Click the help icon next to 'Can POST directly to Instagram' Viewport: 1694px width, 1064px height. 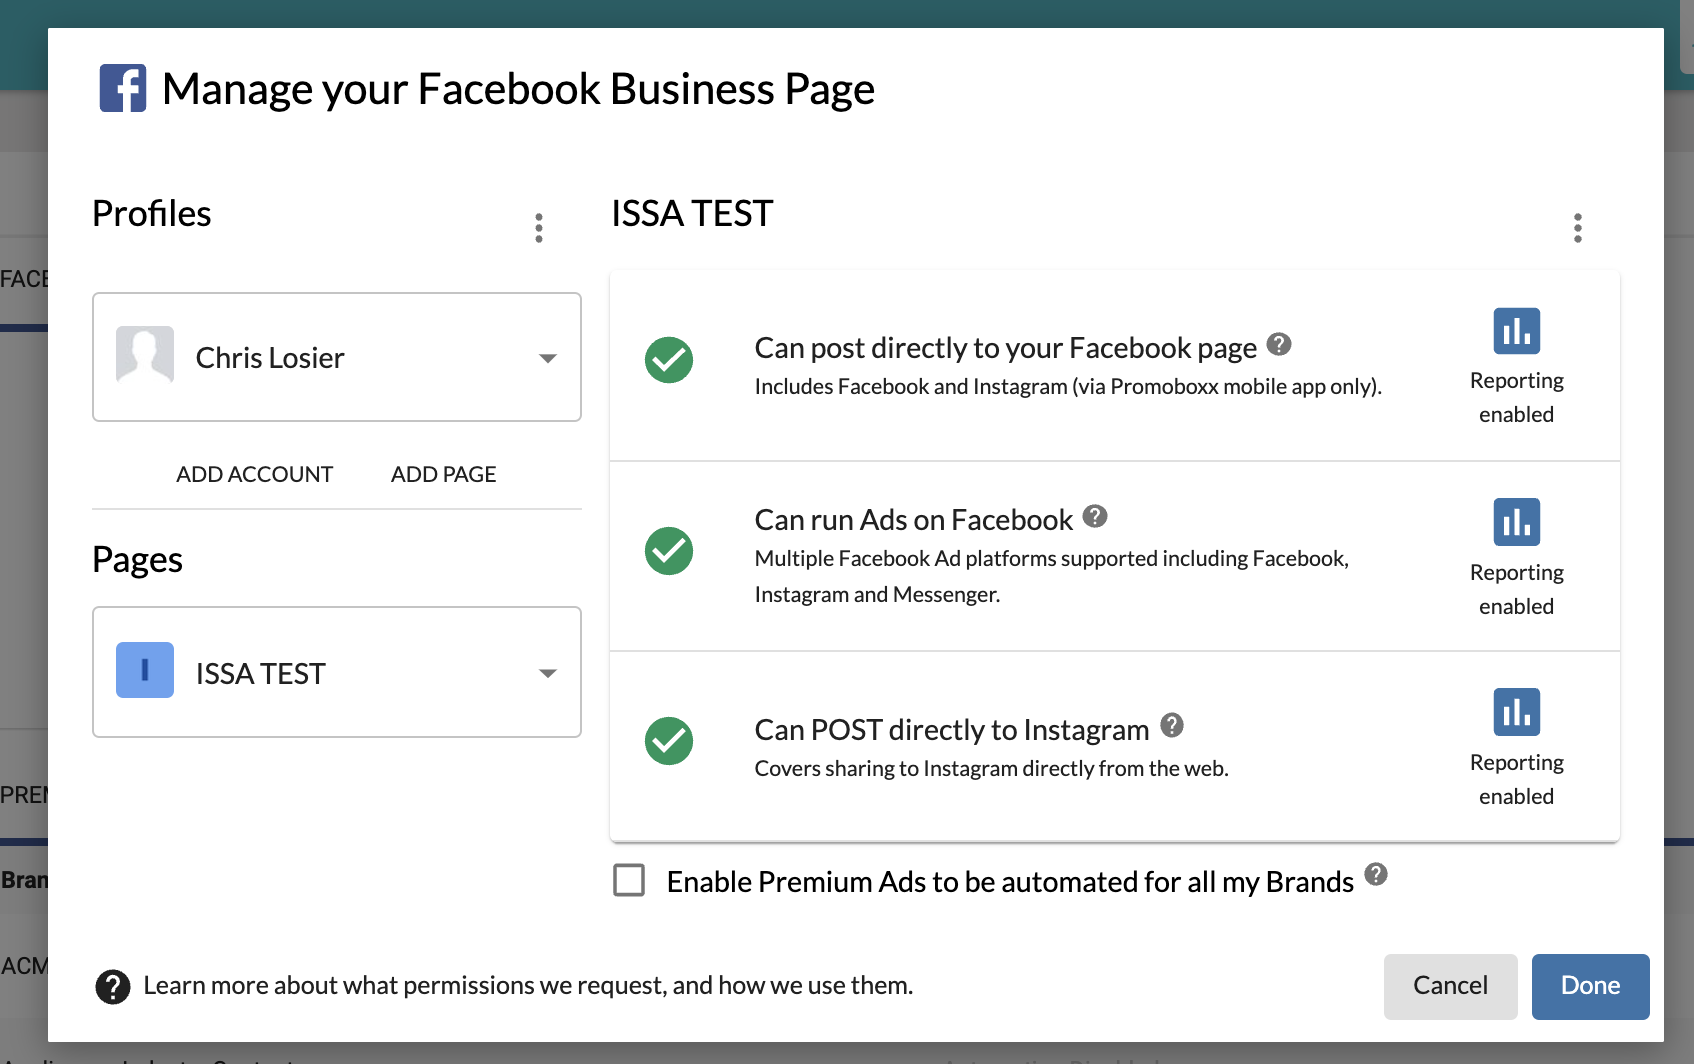coord(1172,726)
